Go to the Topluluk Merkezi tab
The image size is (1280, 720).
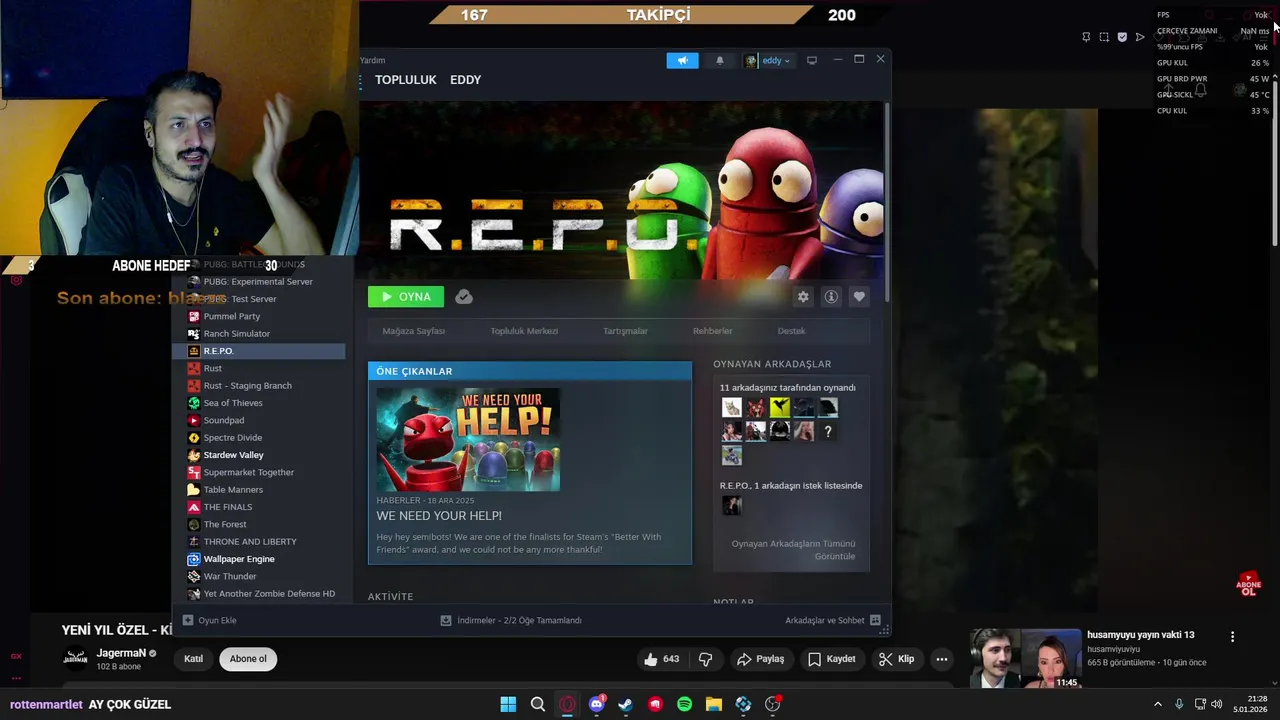(x=524, y=331)
